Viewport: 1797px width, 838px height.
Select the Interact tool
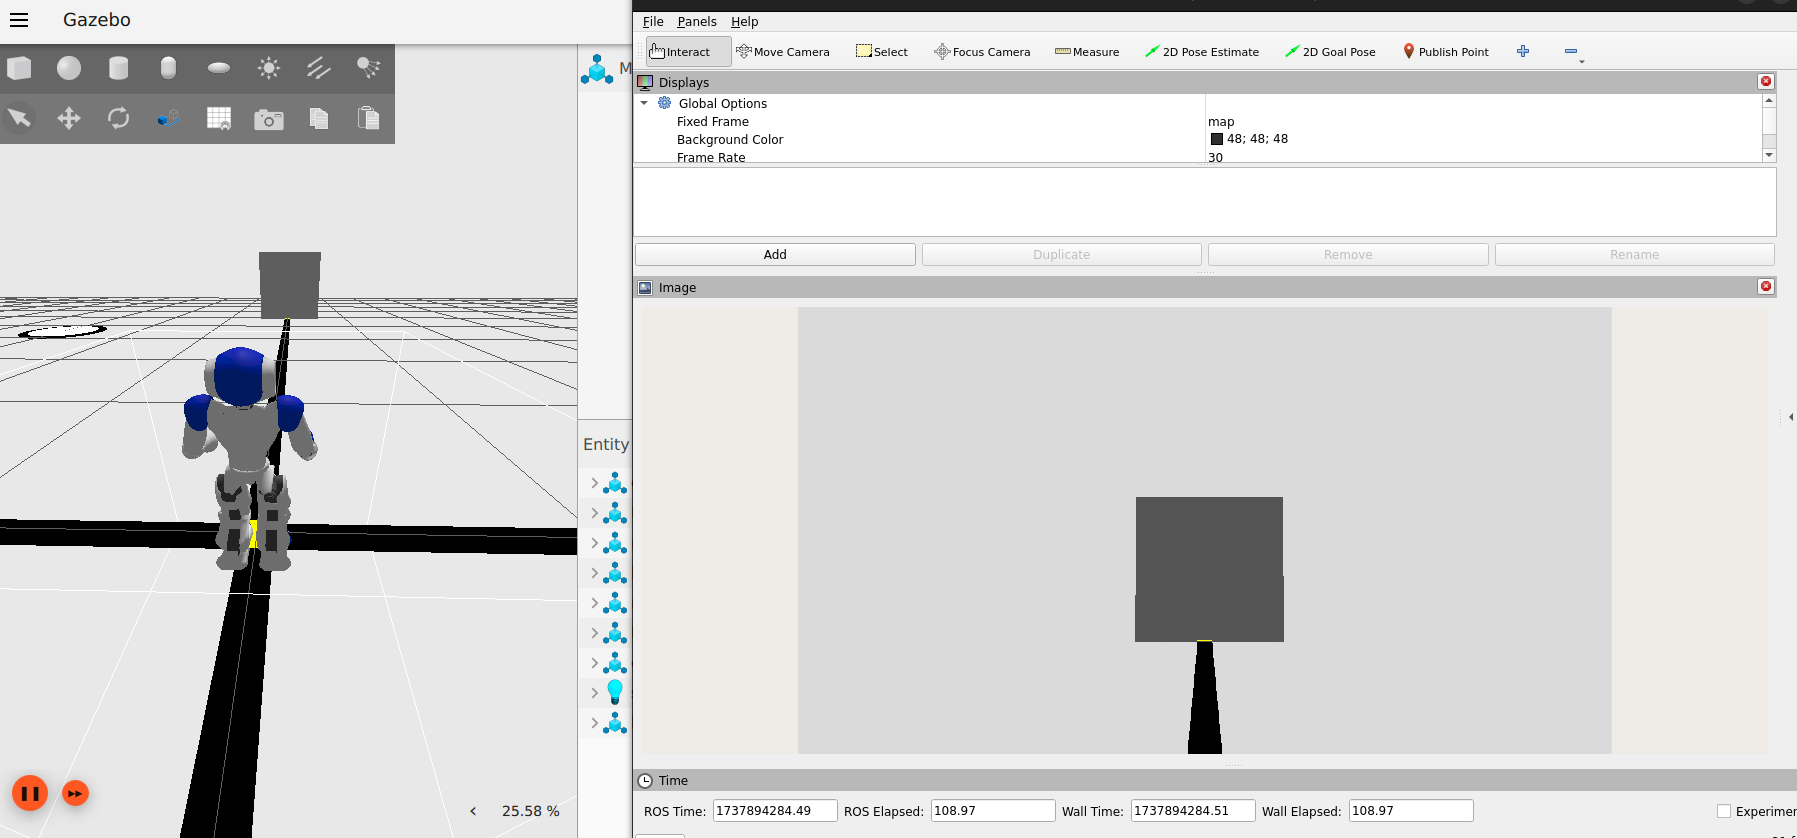[688, 52]
